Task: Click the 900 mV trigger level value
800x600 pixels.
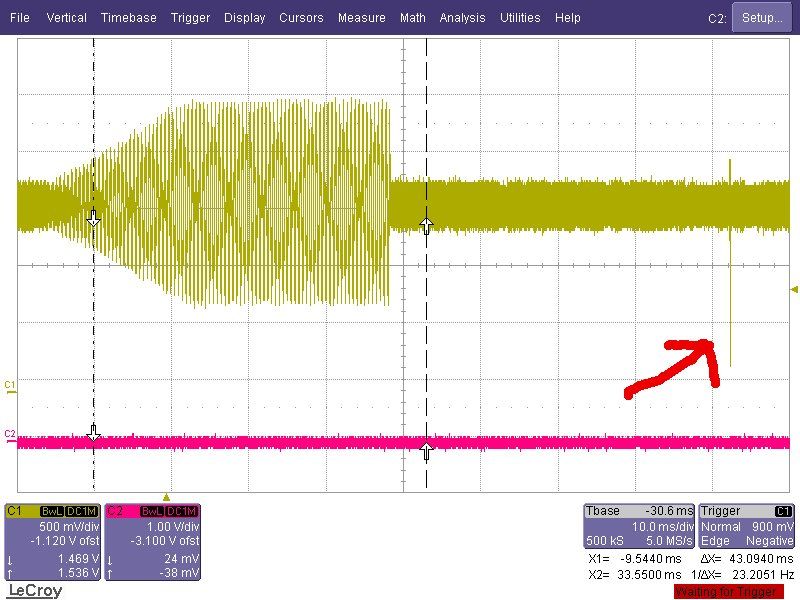Action: click(x=772, y=527)
